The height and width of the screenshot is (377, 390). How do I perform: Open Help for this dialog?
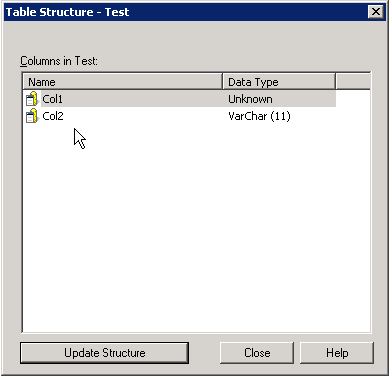tap(337, 353)
